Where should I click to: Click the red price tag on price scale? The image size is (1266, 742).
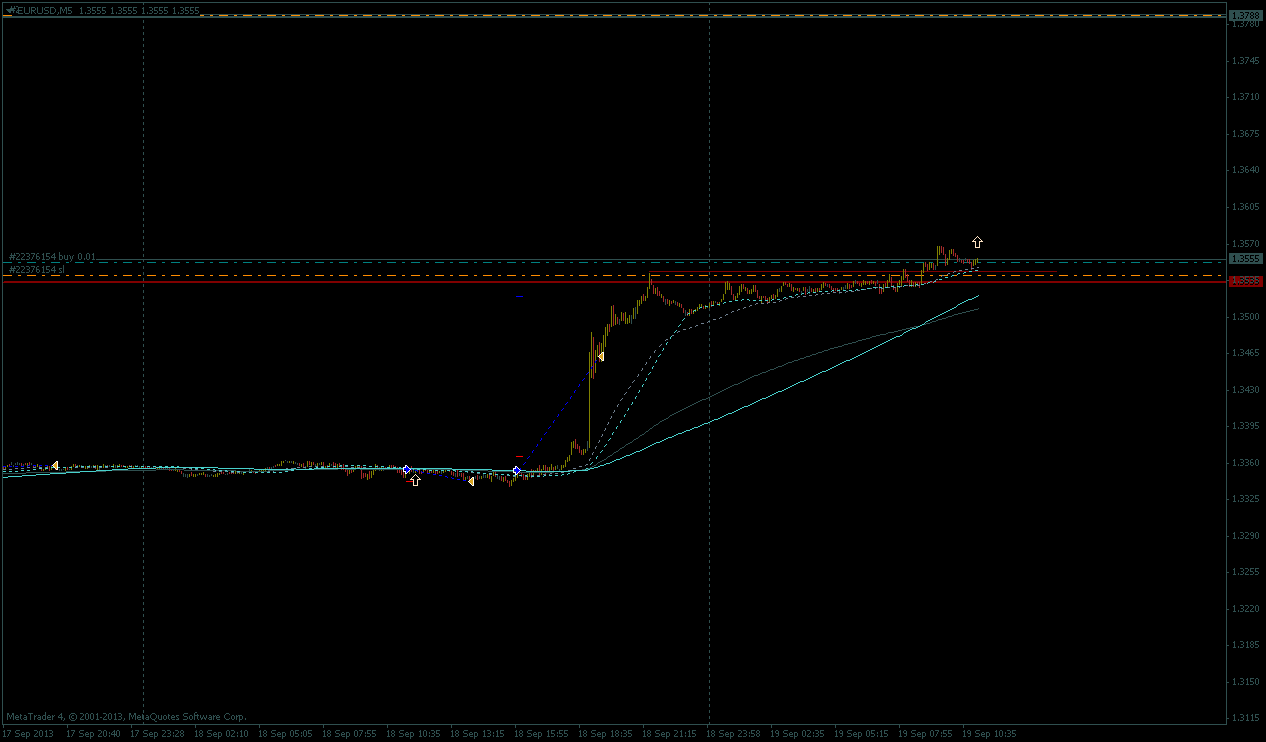point(1244,282)
